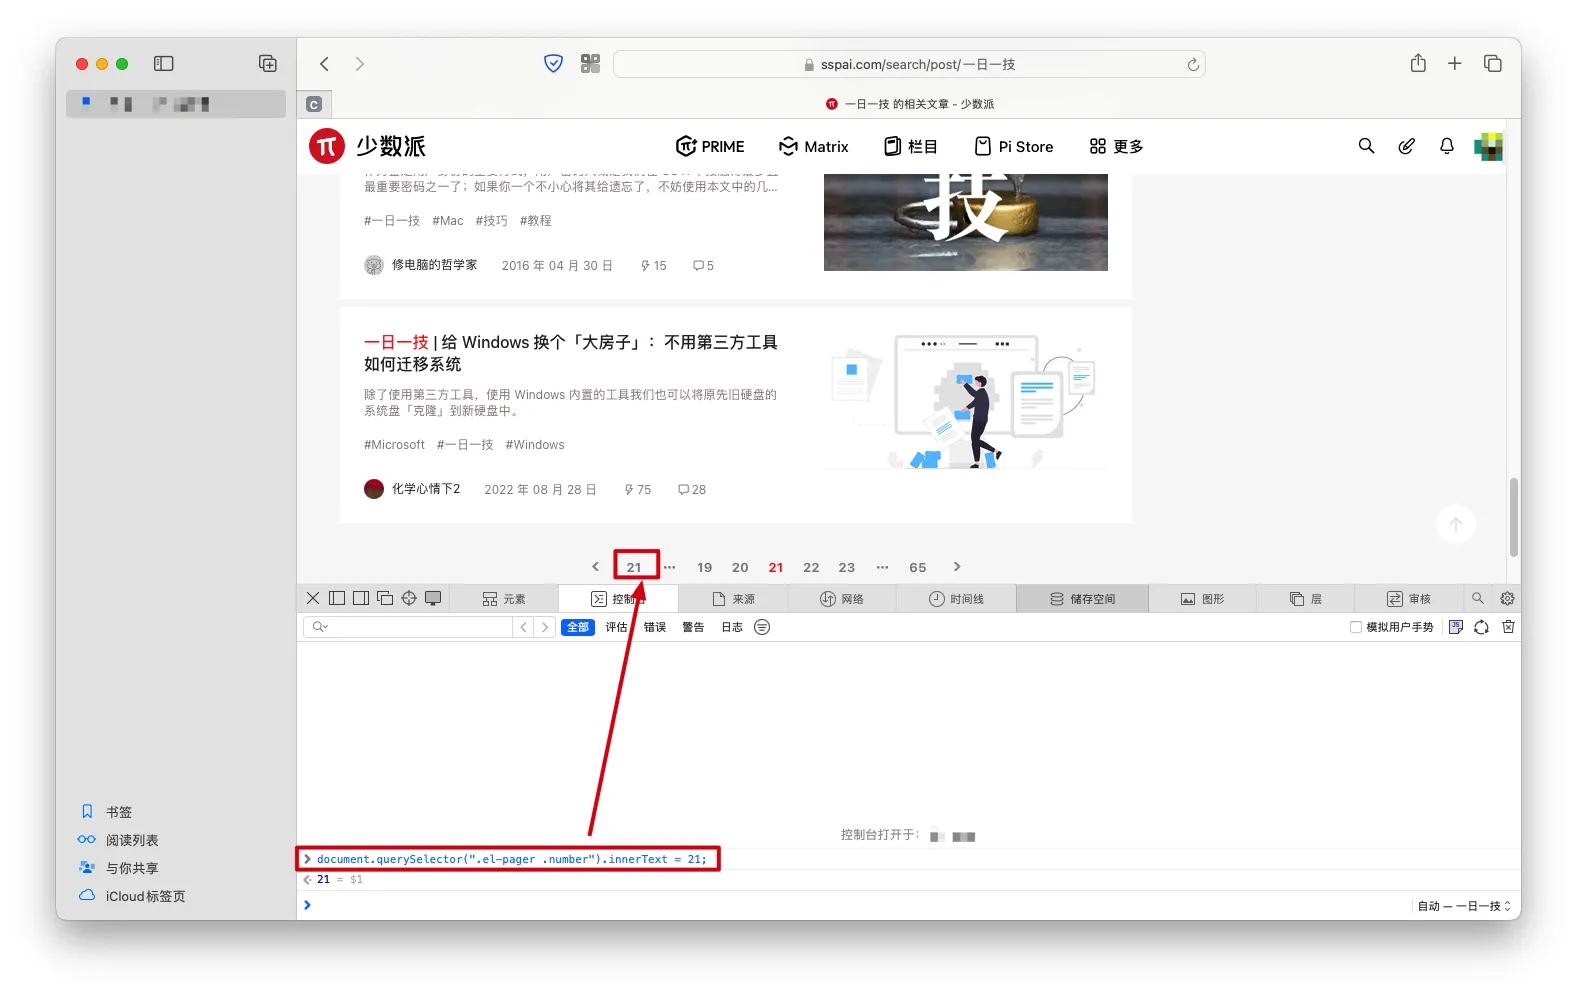
Task: Show the tab overview
Action: click(x=1493, y=64)
